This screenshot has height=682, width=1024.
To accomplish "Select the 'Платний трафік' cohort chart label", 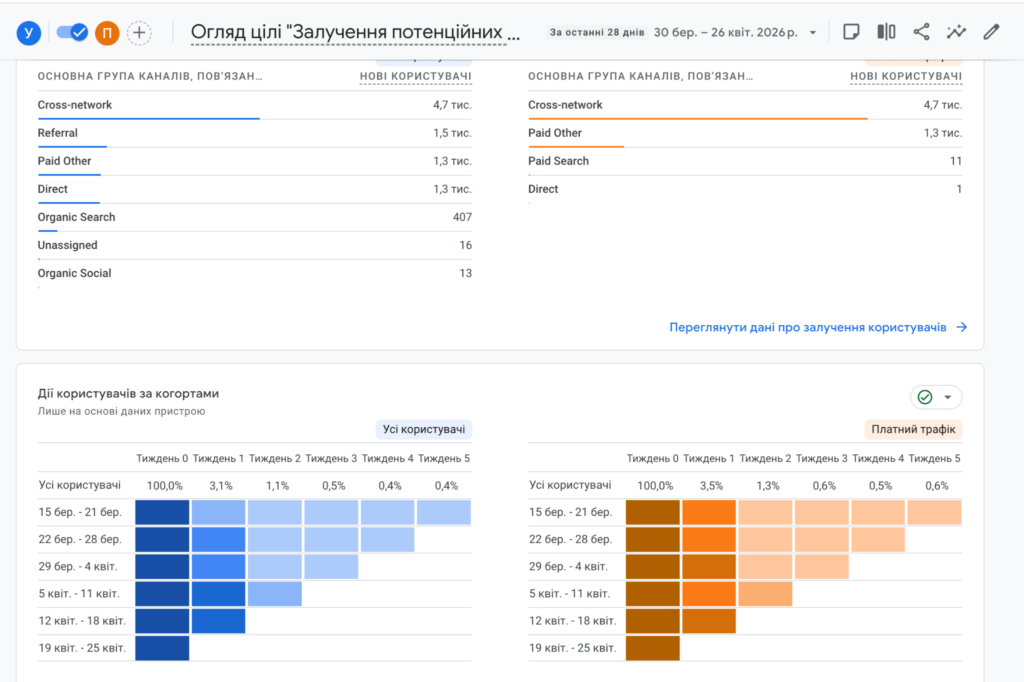I will coord(913,429).
